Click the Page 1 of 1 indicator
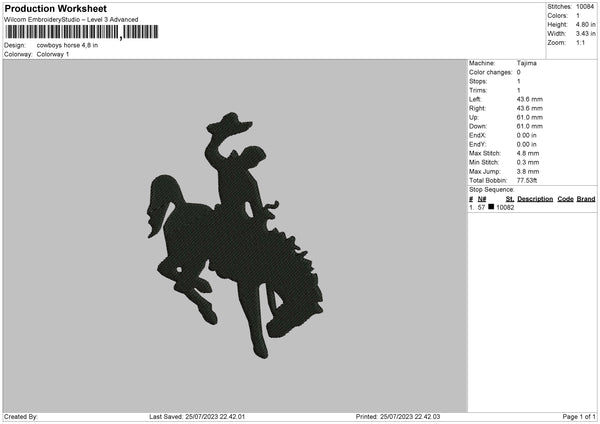 click(x=579, y=417)
